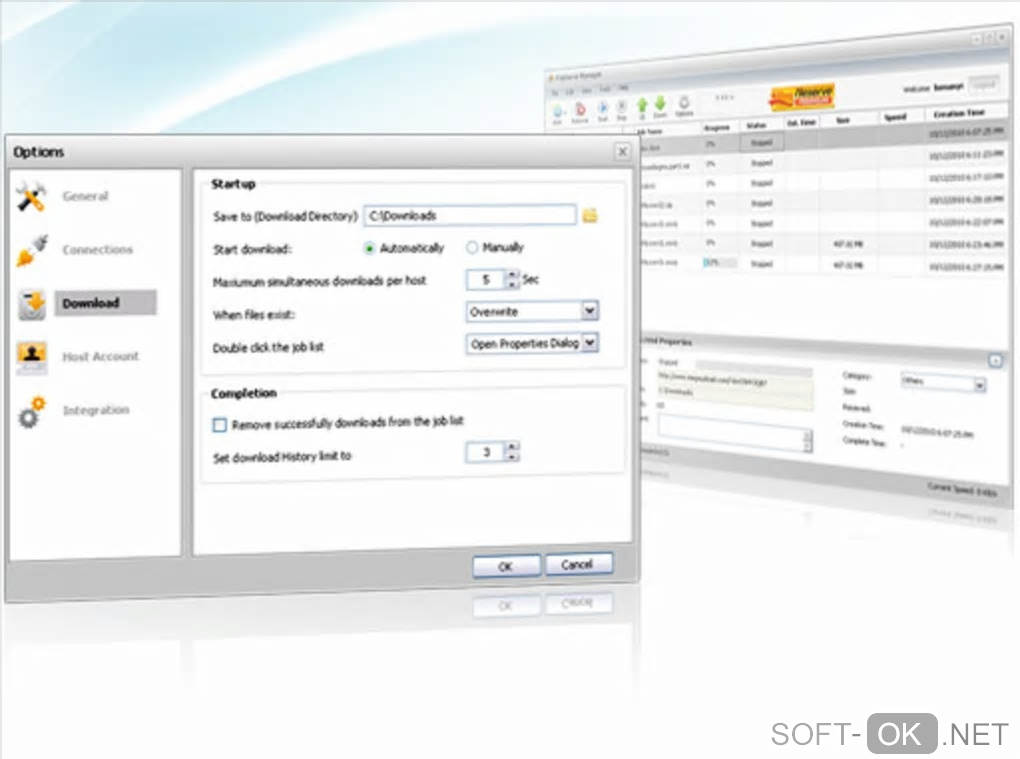Click the Download category arrow icon
The image size is (1020, 759).
[x=32, y=304]
